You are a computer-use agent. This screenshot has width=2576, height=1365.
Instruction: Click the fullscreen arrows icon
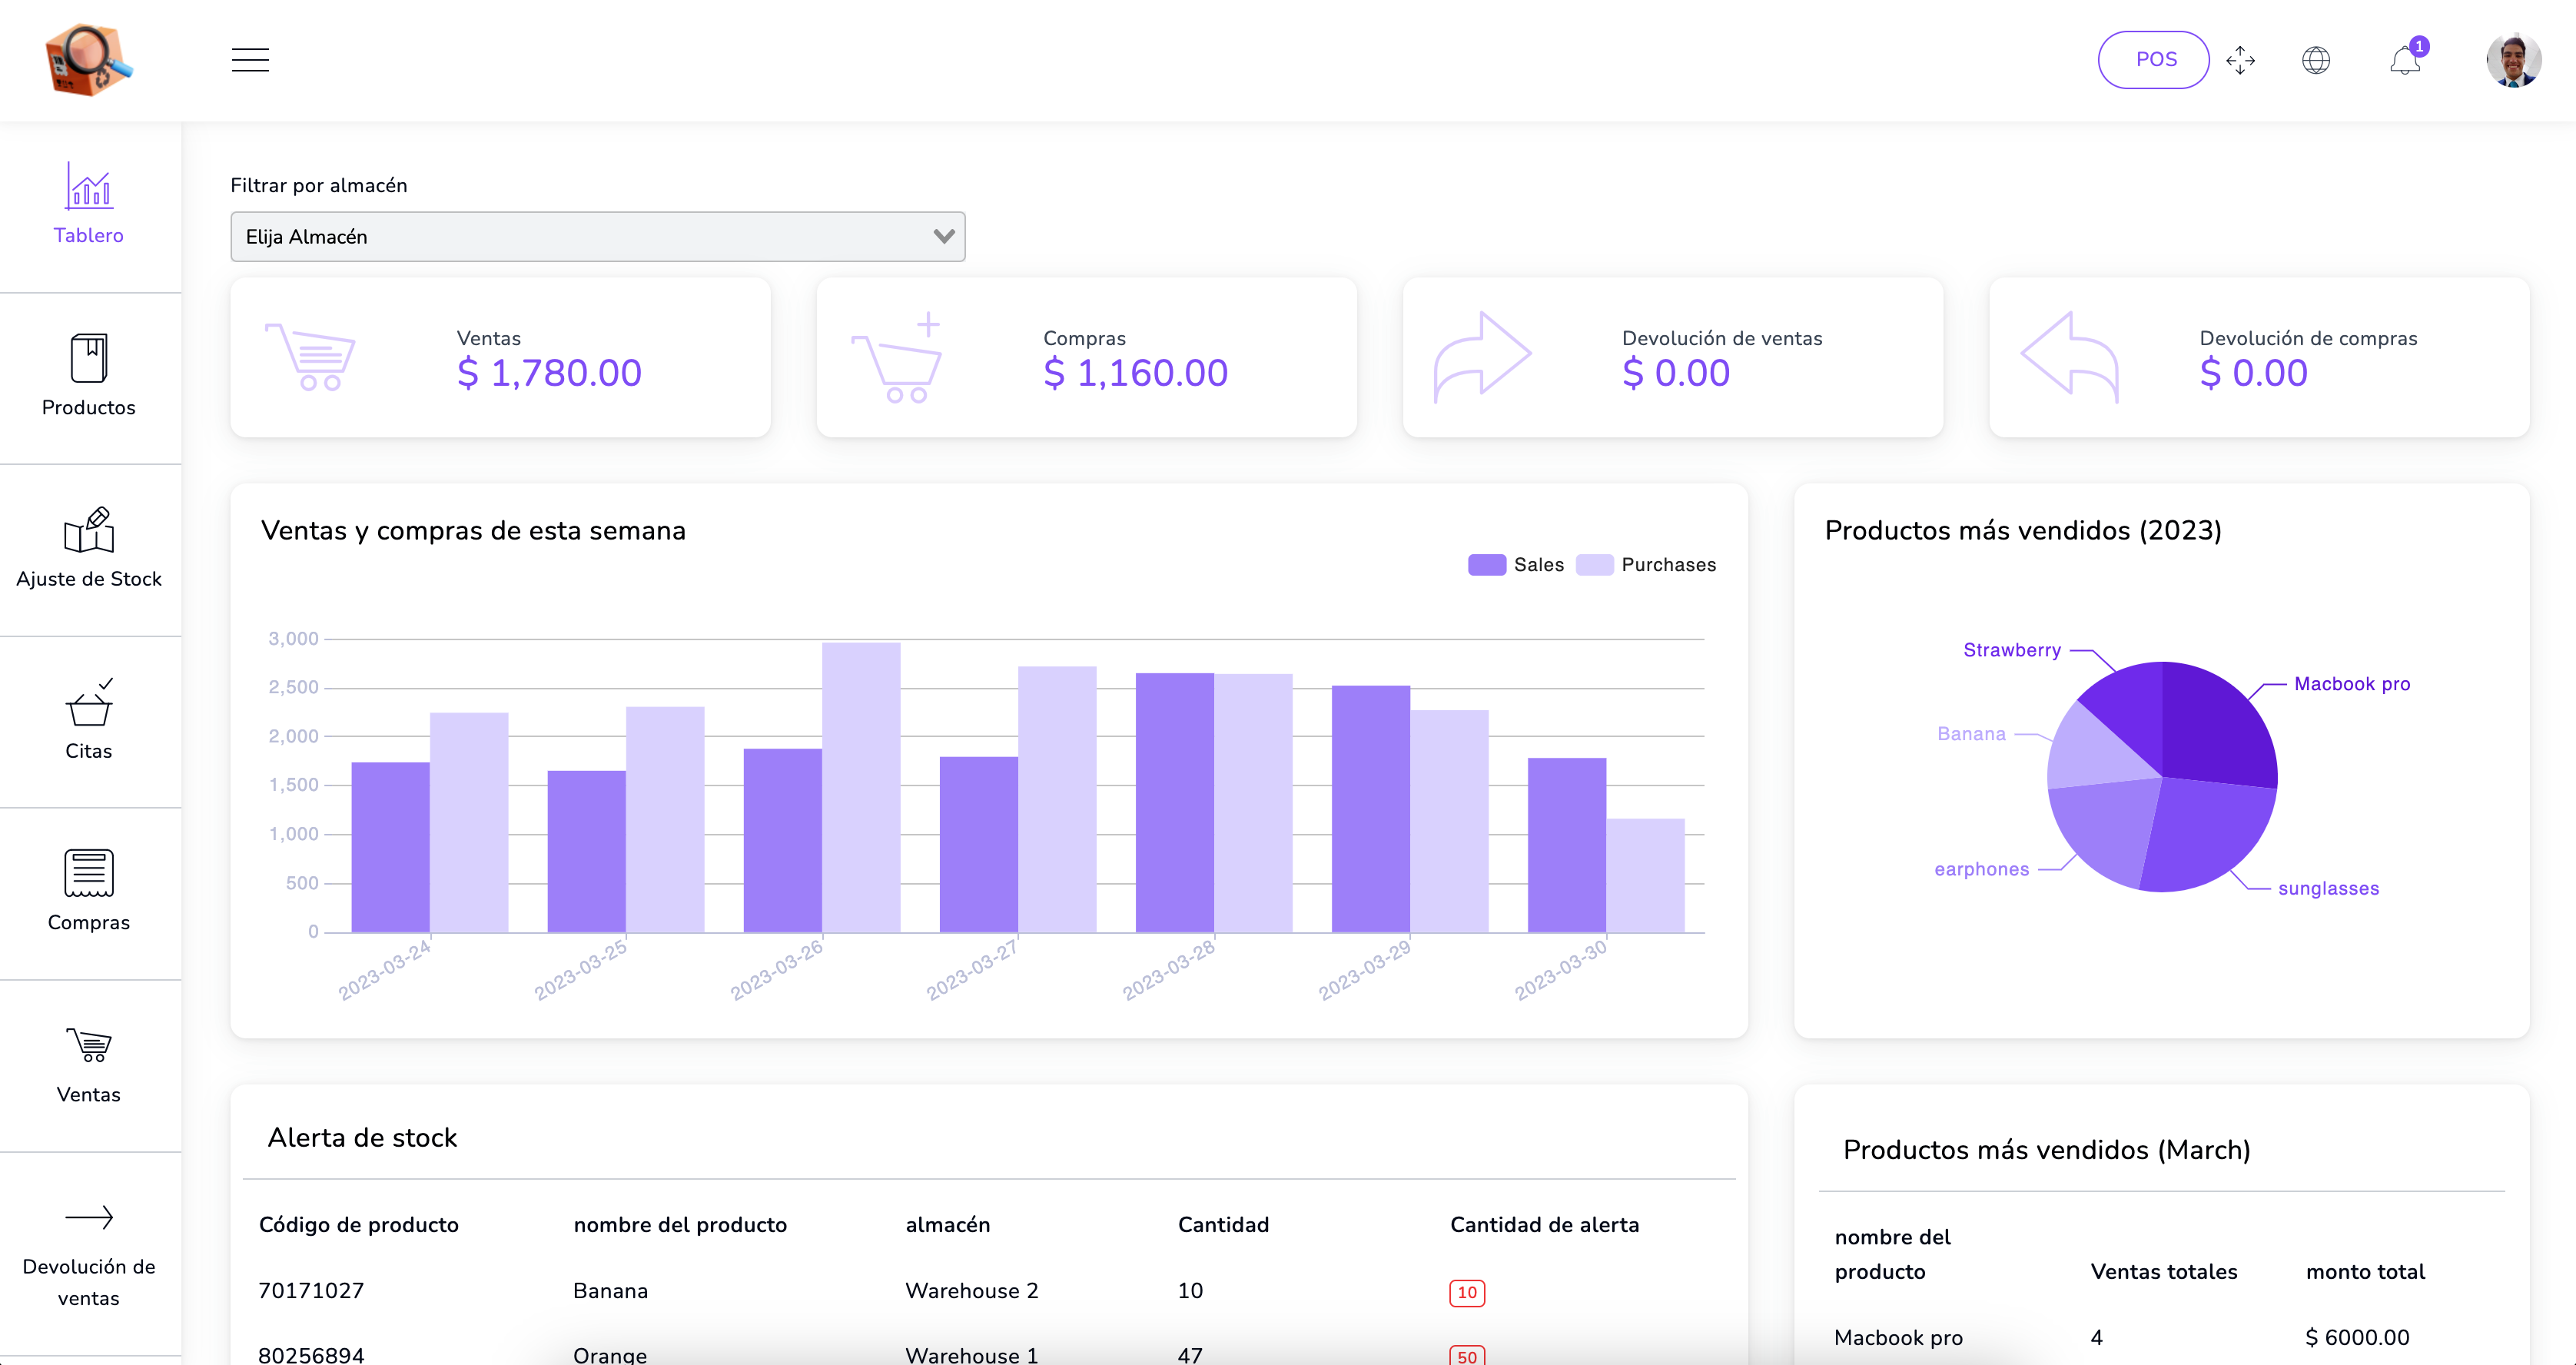click(2240, 60)
